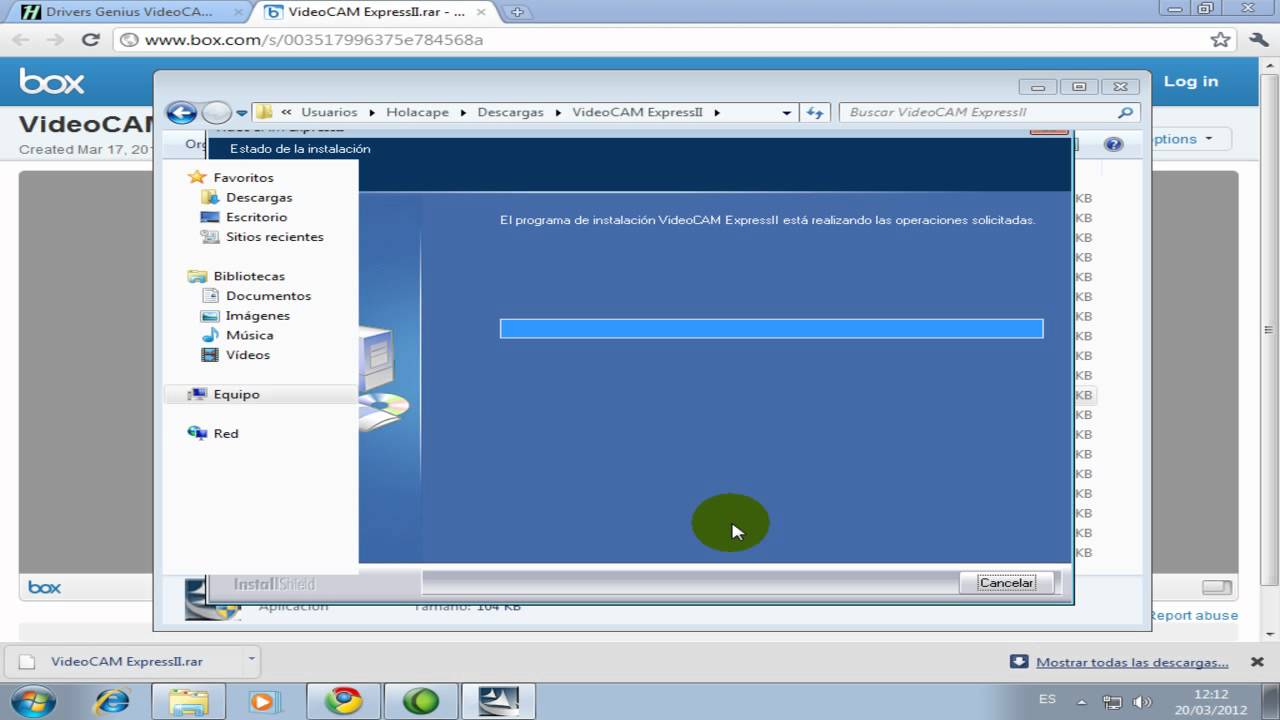Click volume speaker tray icon
Viewport: 1280px width, 720px height.
pos(1141,702)
